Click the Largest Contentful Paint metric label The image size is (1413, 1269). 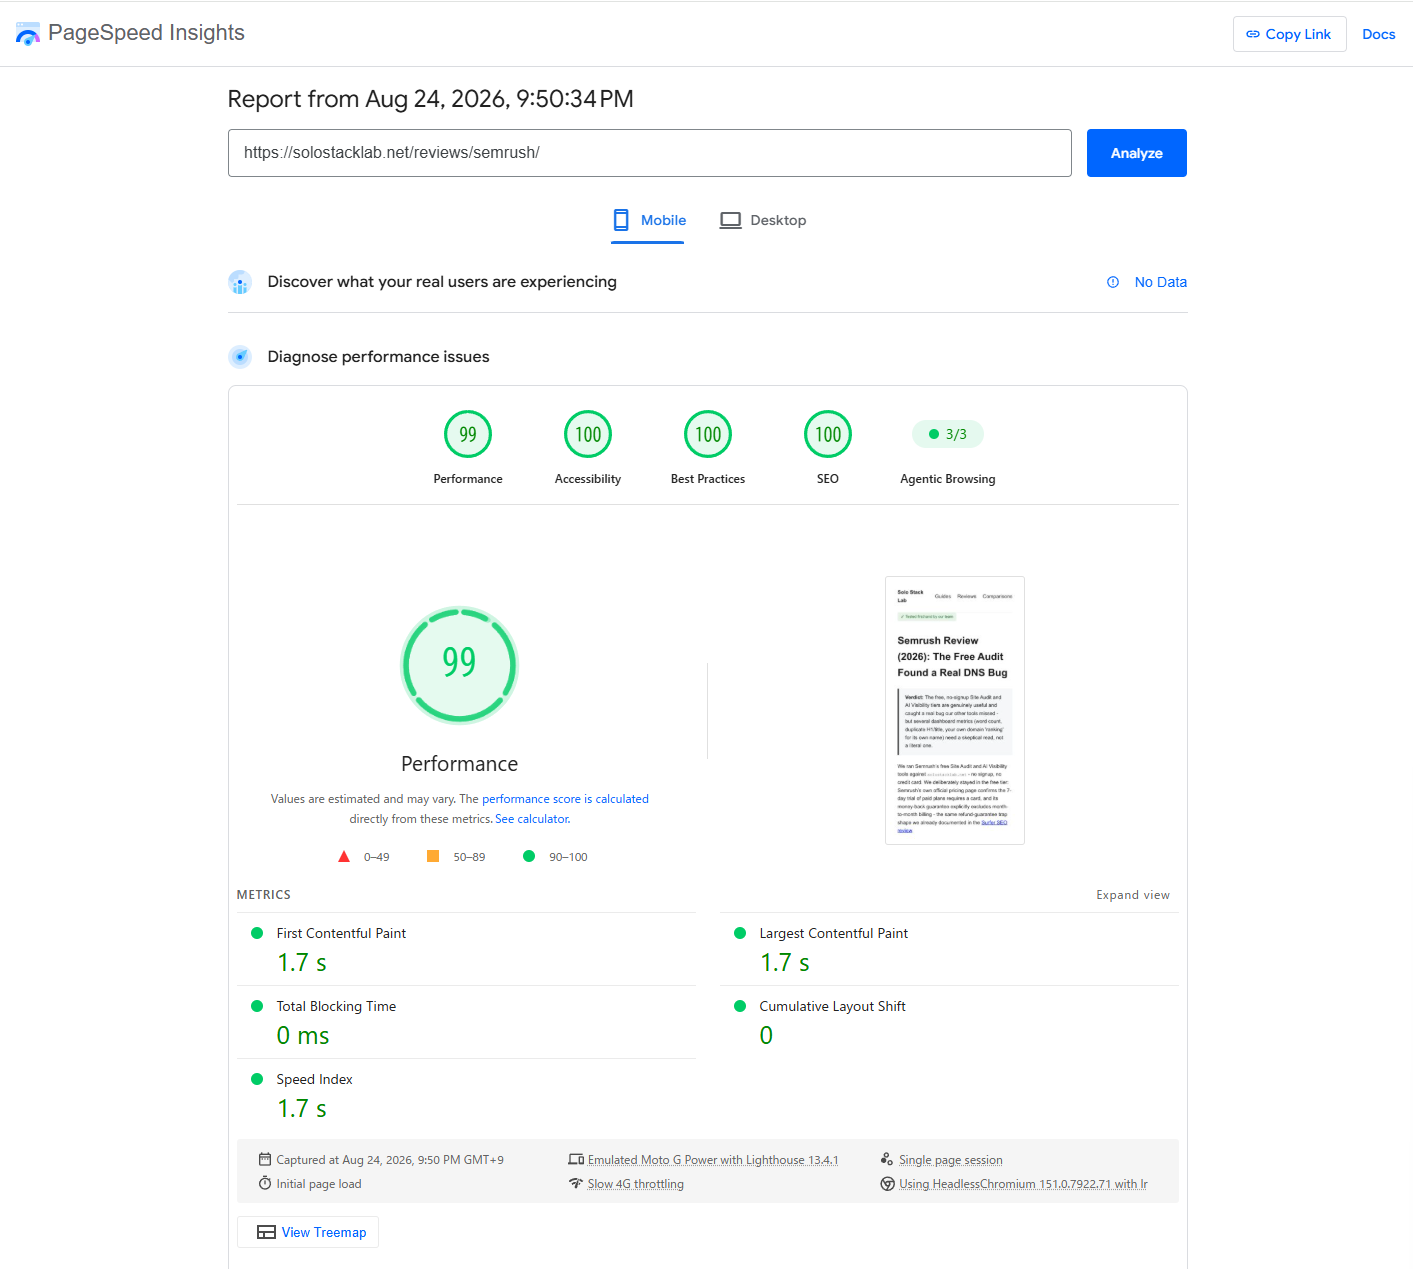pos(834,933)
